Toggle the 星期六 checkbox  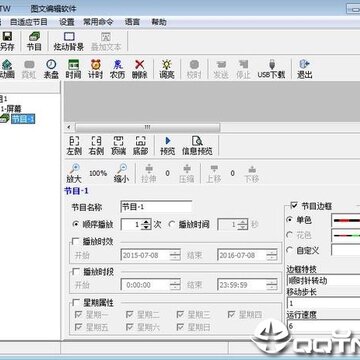(x=130, y=327)
